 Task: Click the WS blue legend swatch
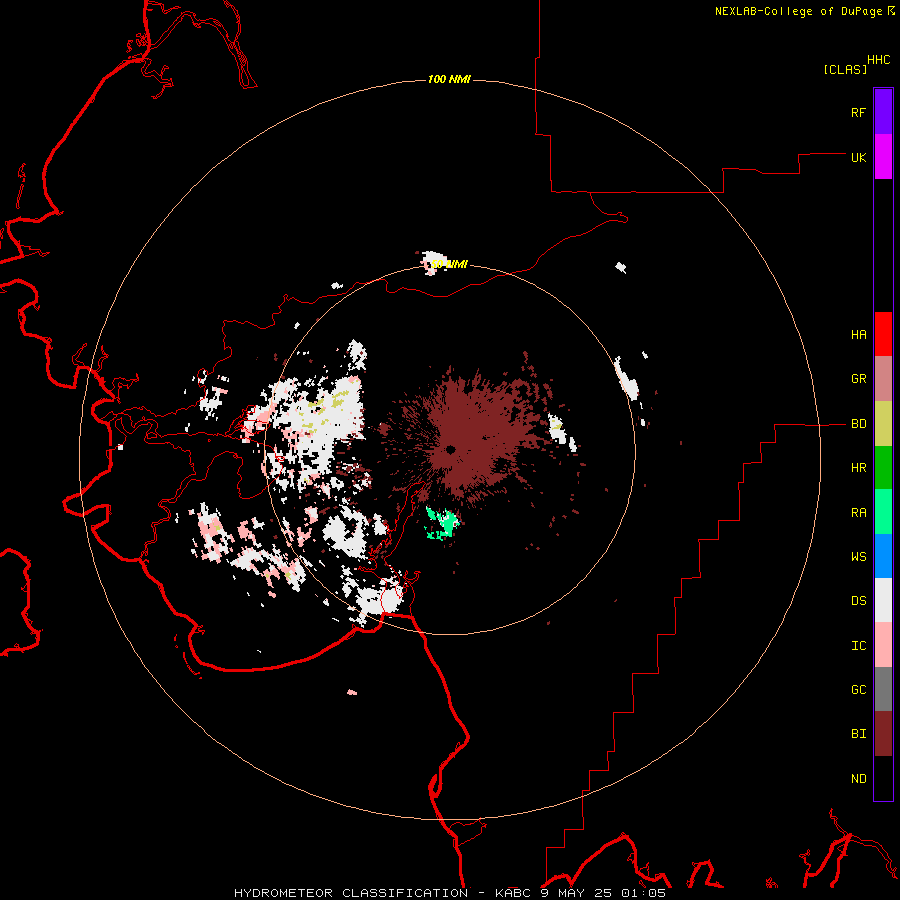(883, 556)
